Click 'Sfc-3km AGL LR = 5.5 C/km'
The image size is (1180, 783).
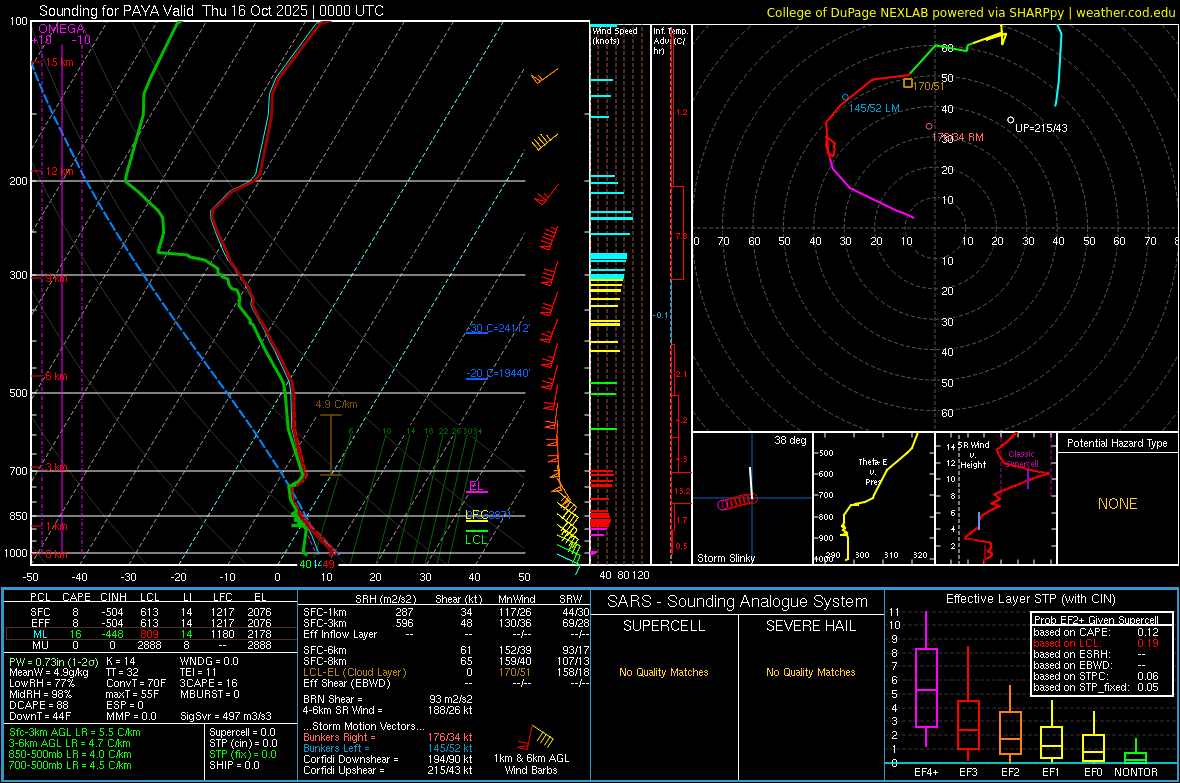75,732
